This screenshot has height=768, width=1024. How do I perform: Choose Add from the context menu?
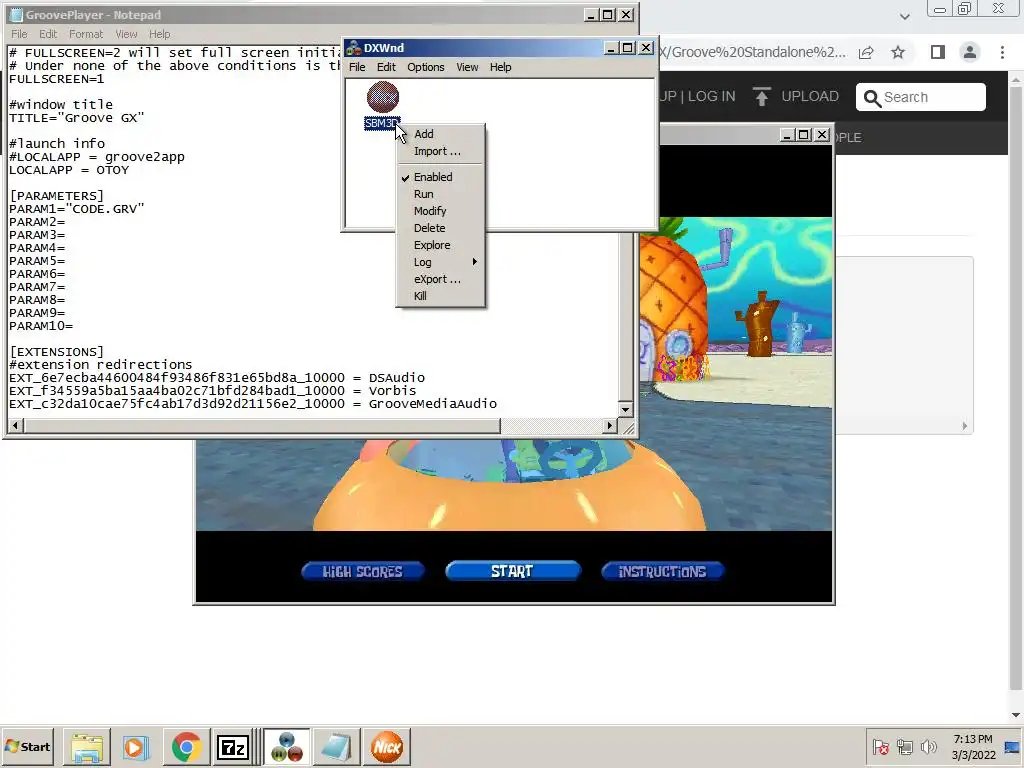tap(424, 134)
